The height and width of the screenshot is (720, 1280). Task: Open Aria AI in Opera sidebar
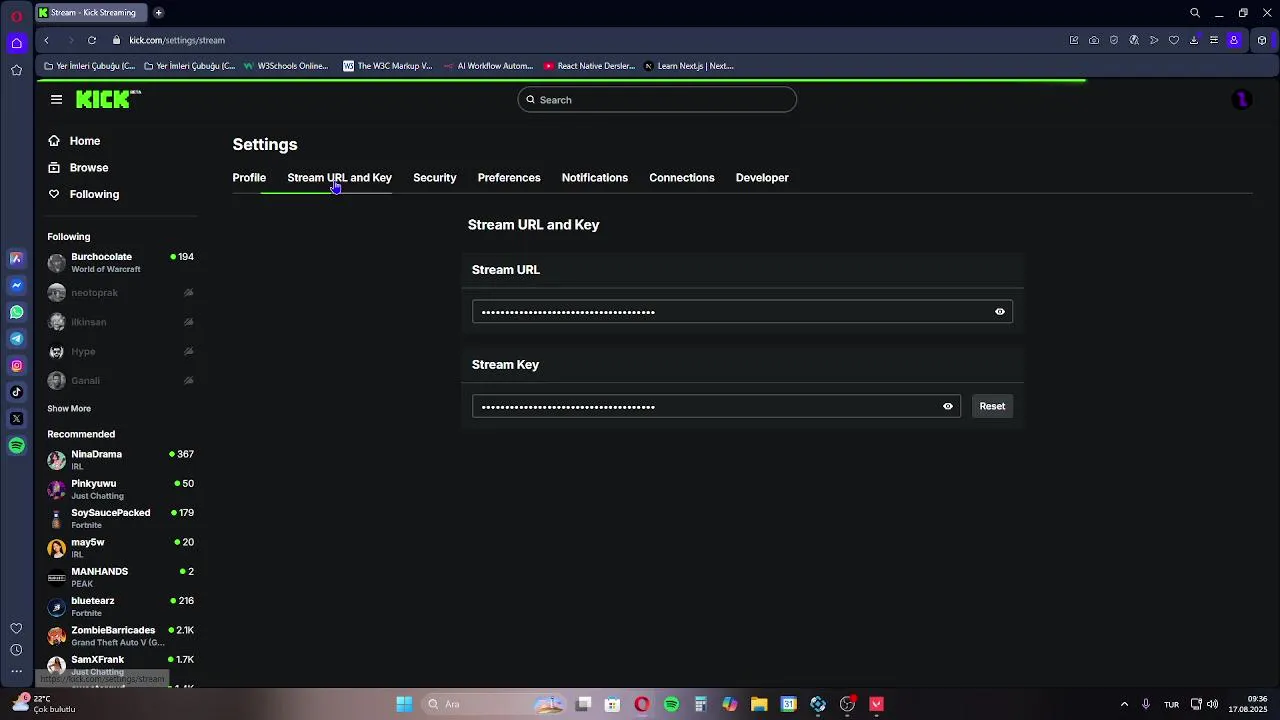click(16, 258)
